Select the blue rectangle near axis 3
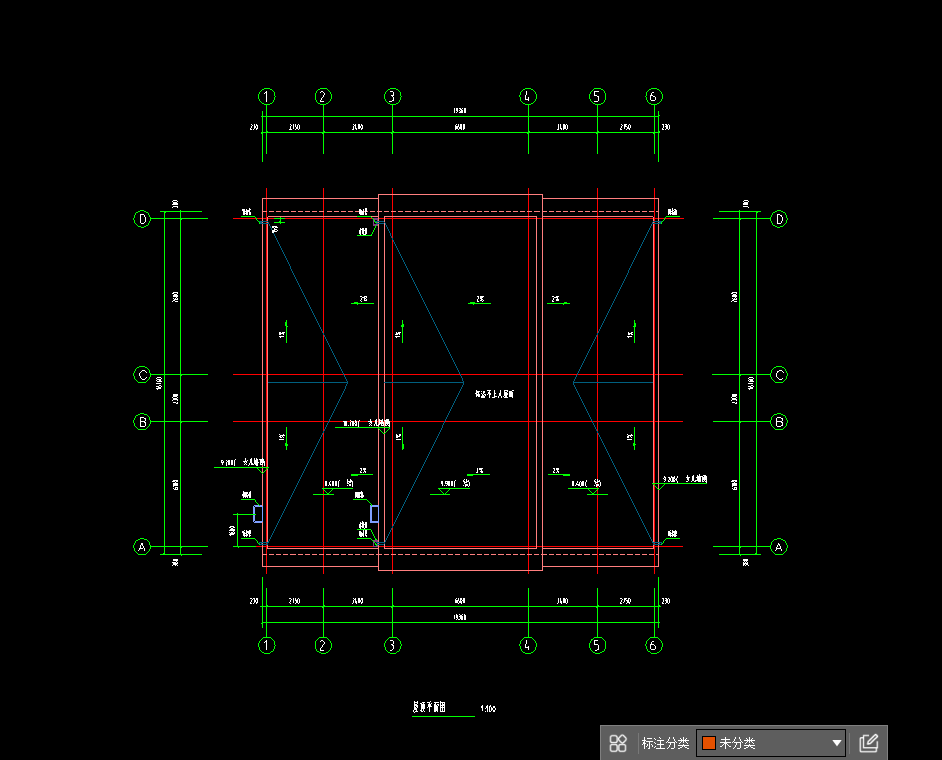Screen dimensions: 942x760 click(374, 514)
